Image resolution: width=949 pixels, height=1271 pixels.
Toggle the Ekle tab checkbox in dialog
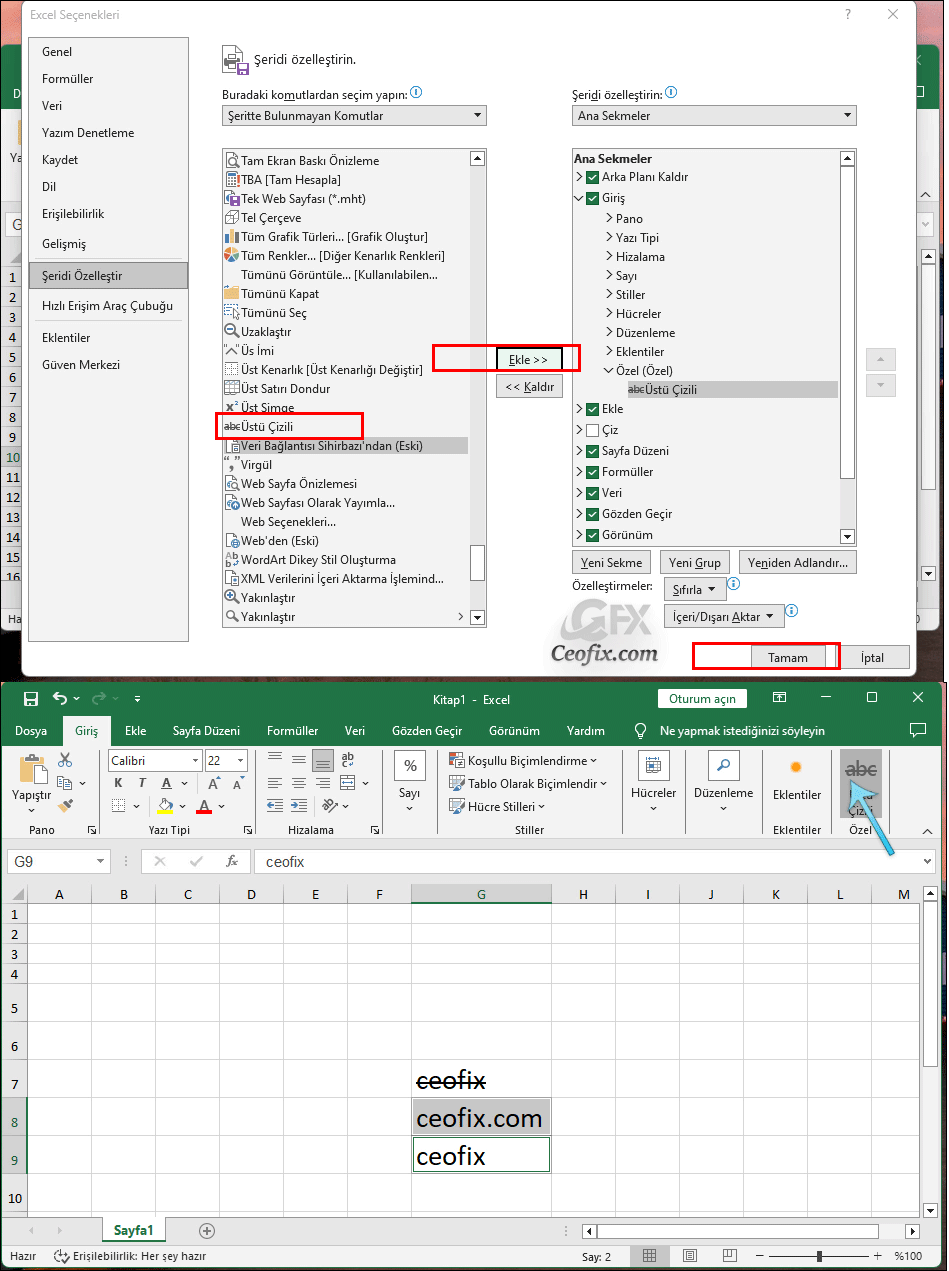[x=593, y=409]
